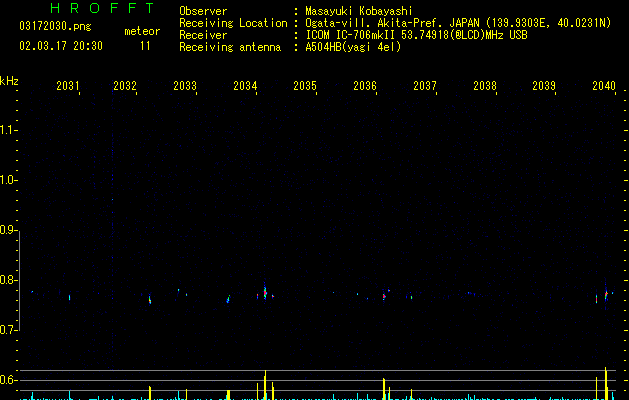This screenshot has height=400, width=629.
Task: Click the 2040 time axis label
Action: (604, 86)
